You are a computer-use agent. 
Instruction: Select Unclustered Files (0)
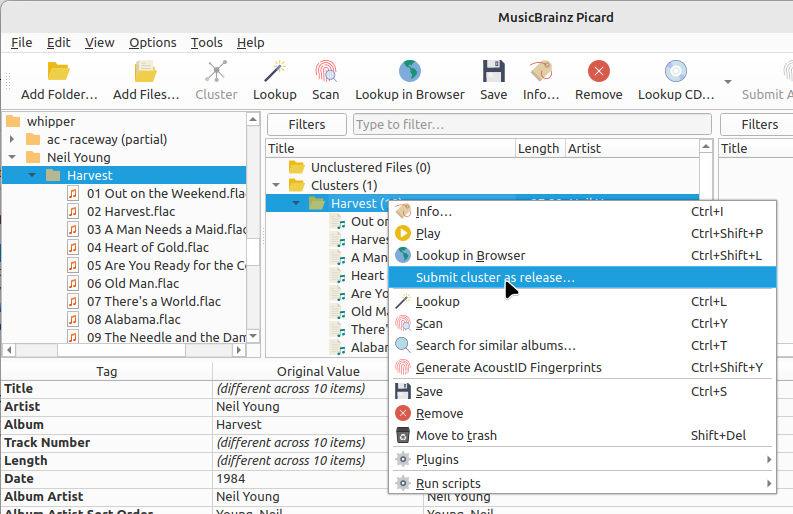click(370, 167)
